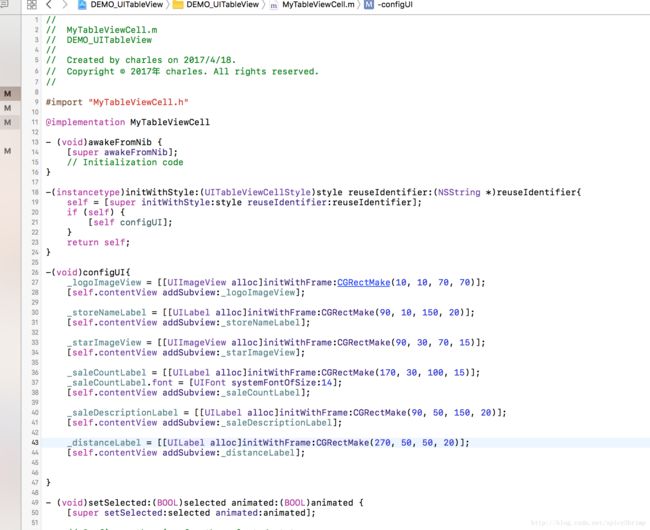Click "[super awakeFromNib];" on line 14

122,152
